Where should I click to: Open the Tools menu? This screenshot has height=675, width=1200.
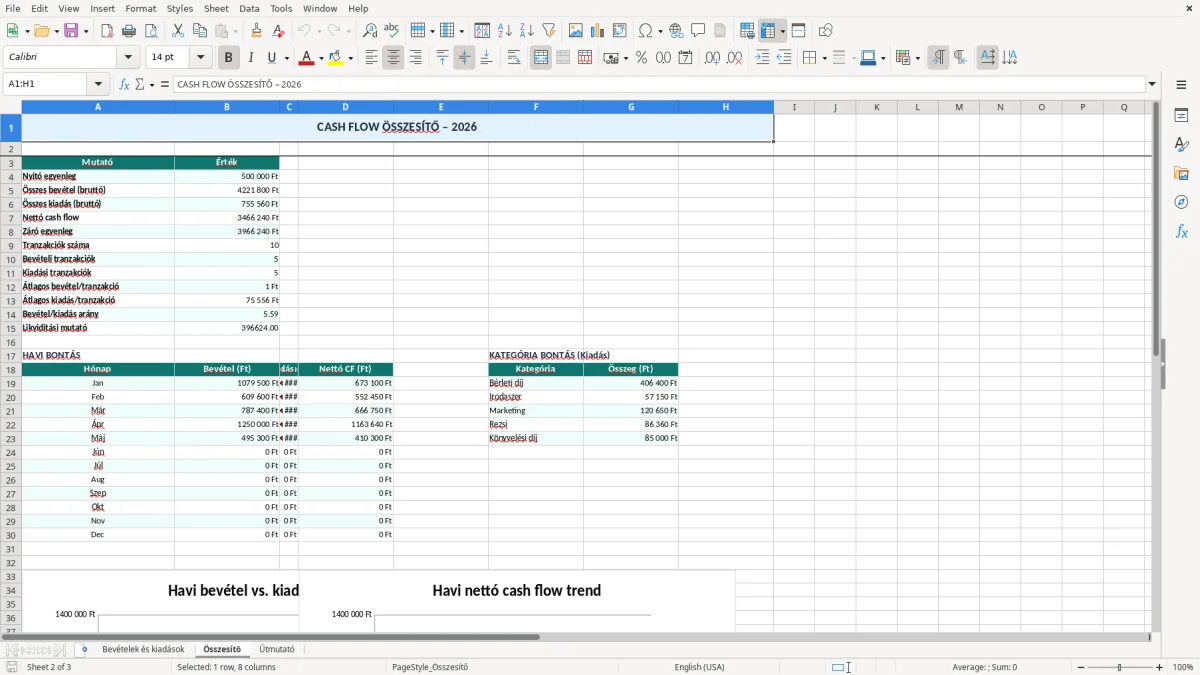pos(281,8)
